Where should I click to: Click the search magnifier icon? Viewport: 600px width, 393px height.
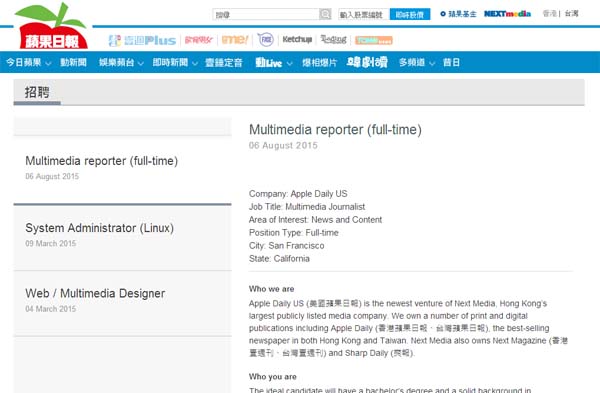(x=325, y=14)
